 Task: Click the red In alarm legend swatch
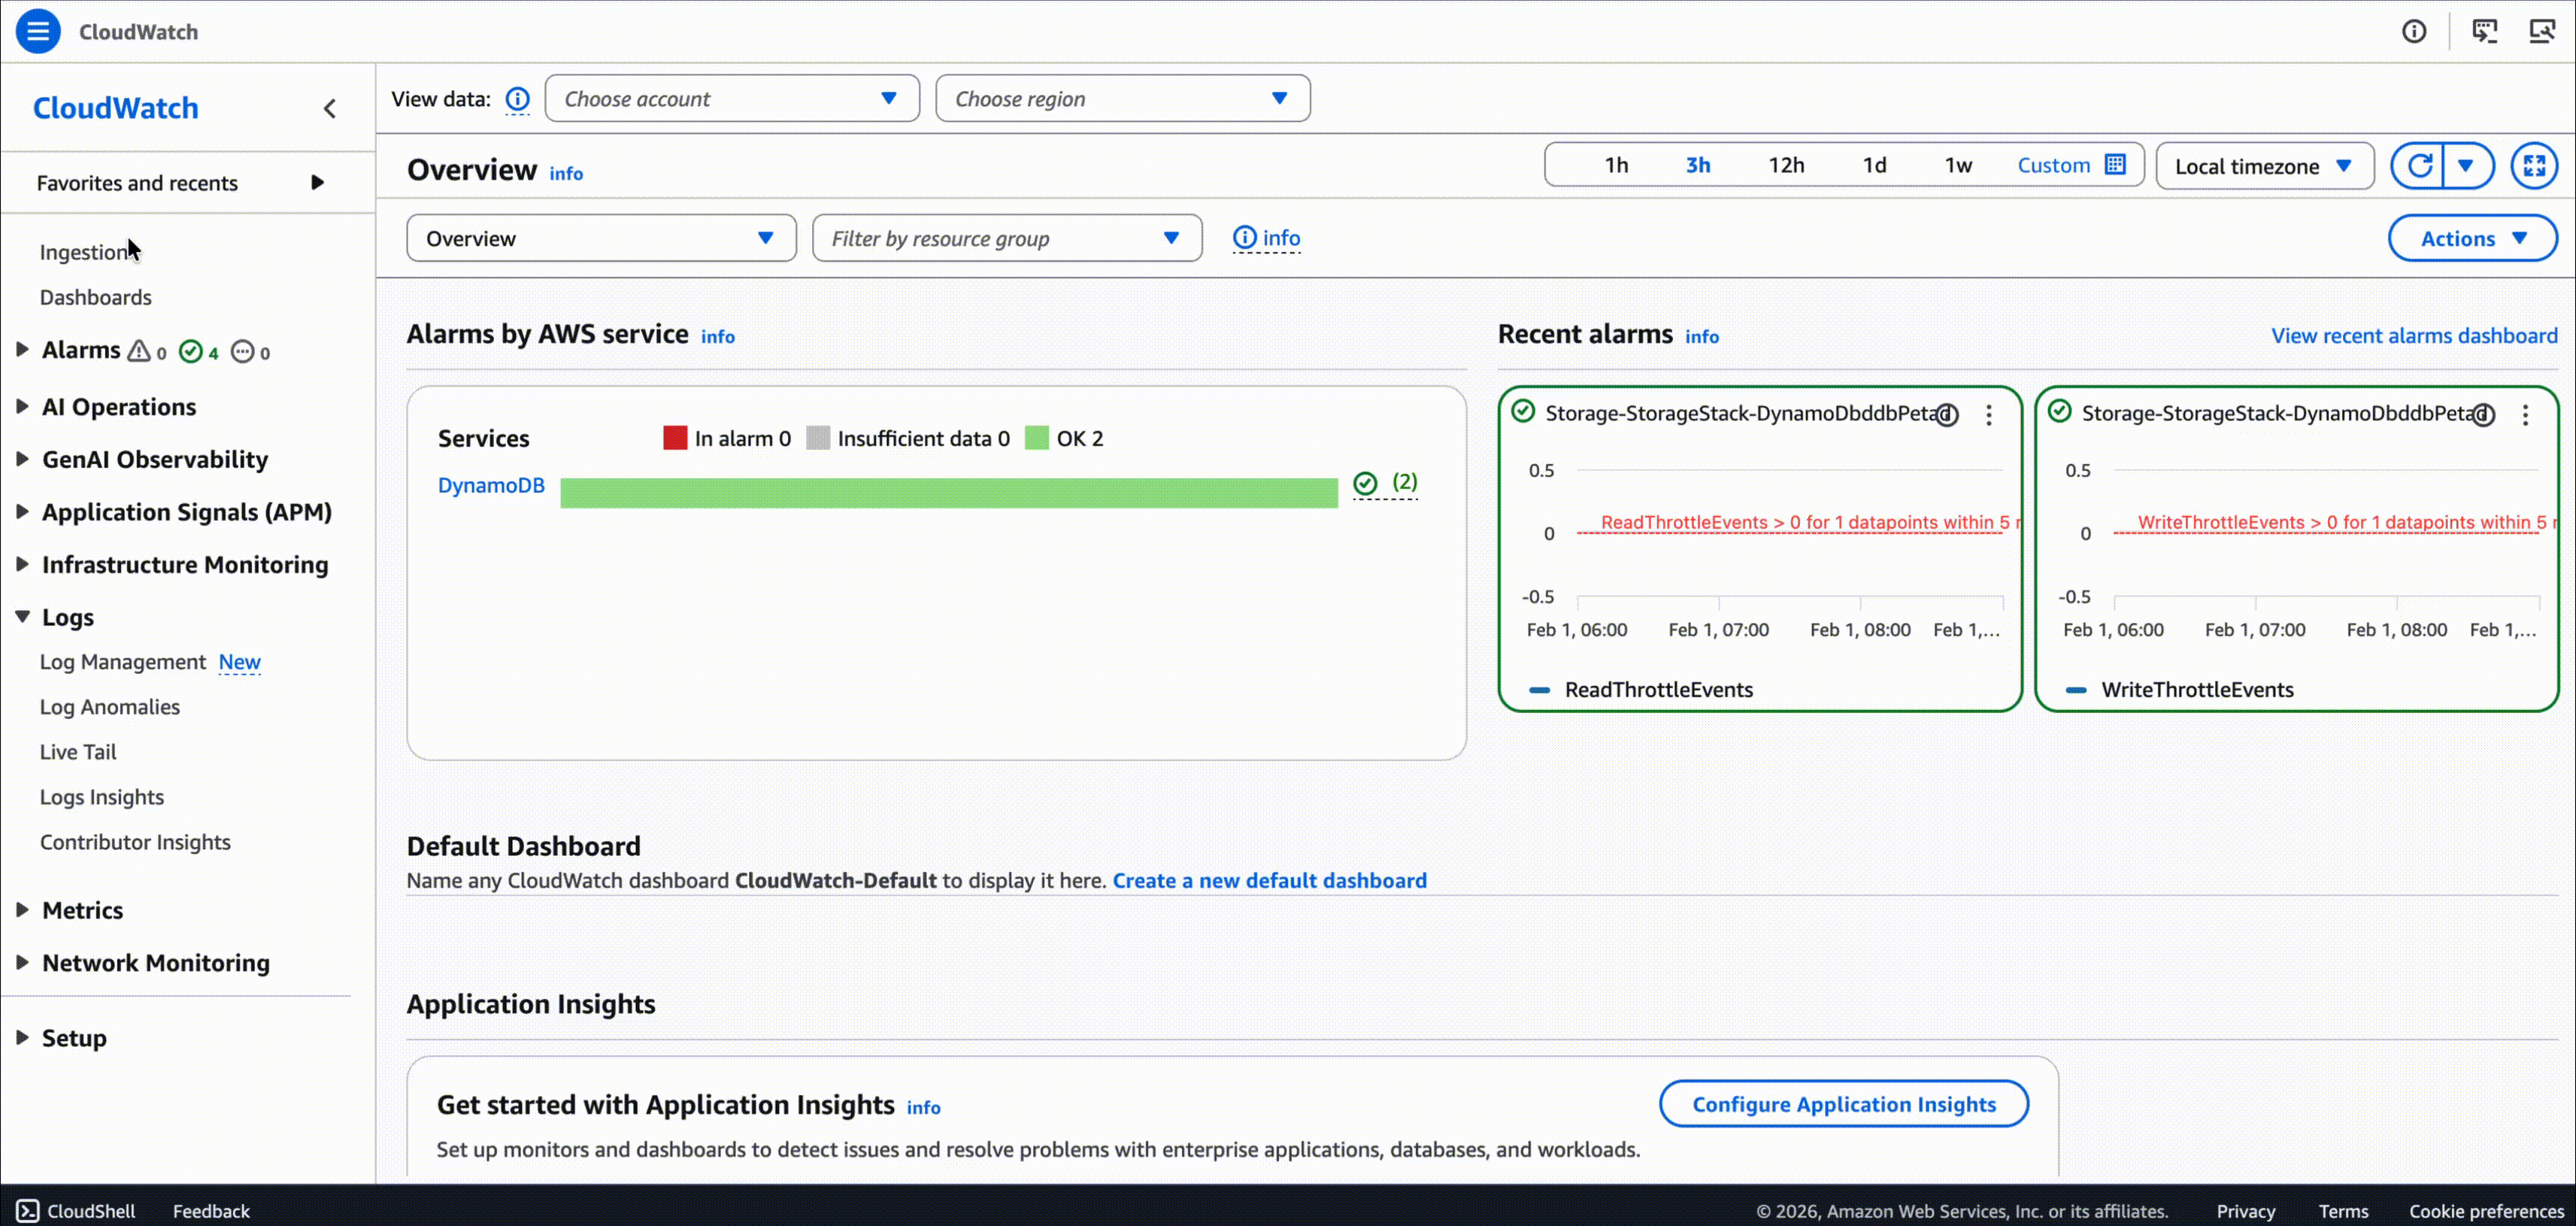click(x=675, y=438)
